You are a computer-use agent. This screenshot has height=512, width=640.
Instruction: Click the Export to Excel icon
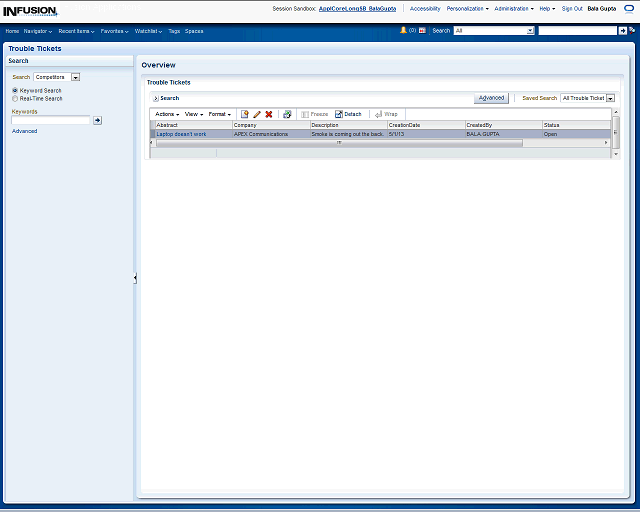287,114
